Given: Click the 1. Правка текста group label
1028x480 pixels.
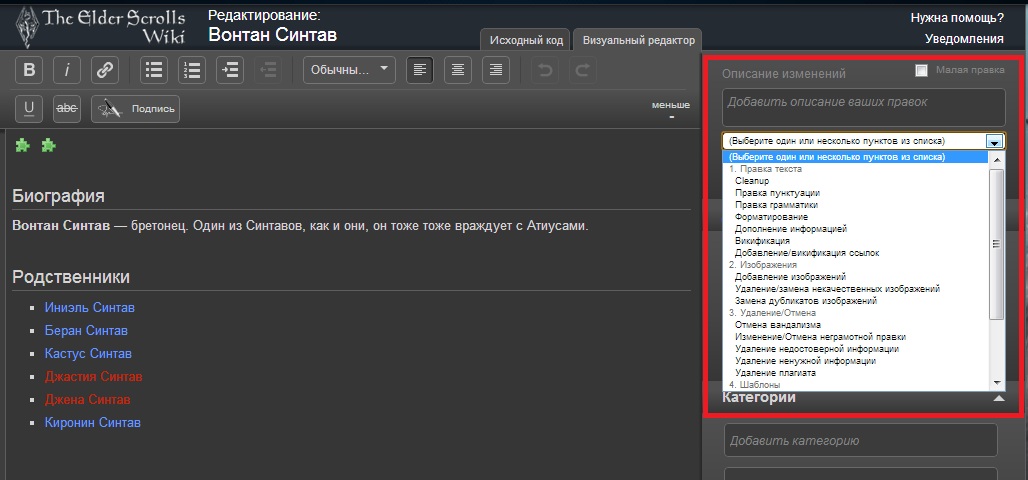Looking at the screenshot, I should pyautogui.click(x=765, y=169).
